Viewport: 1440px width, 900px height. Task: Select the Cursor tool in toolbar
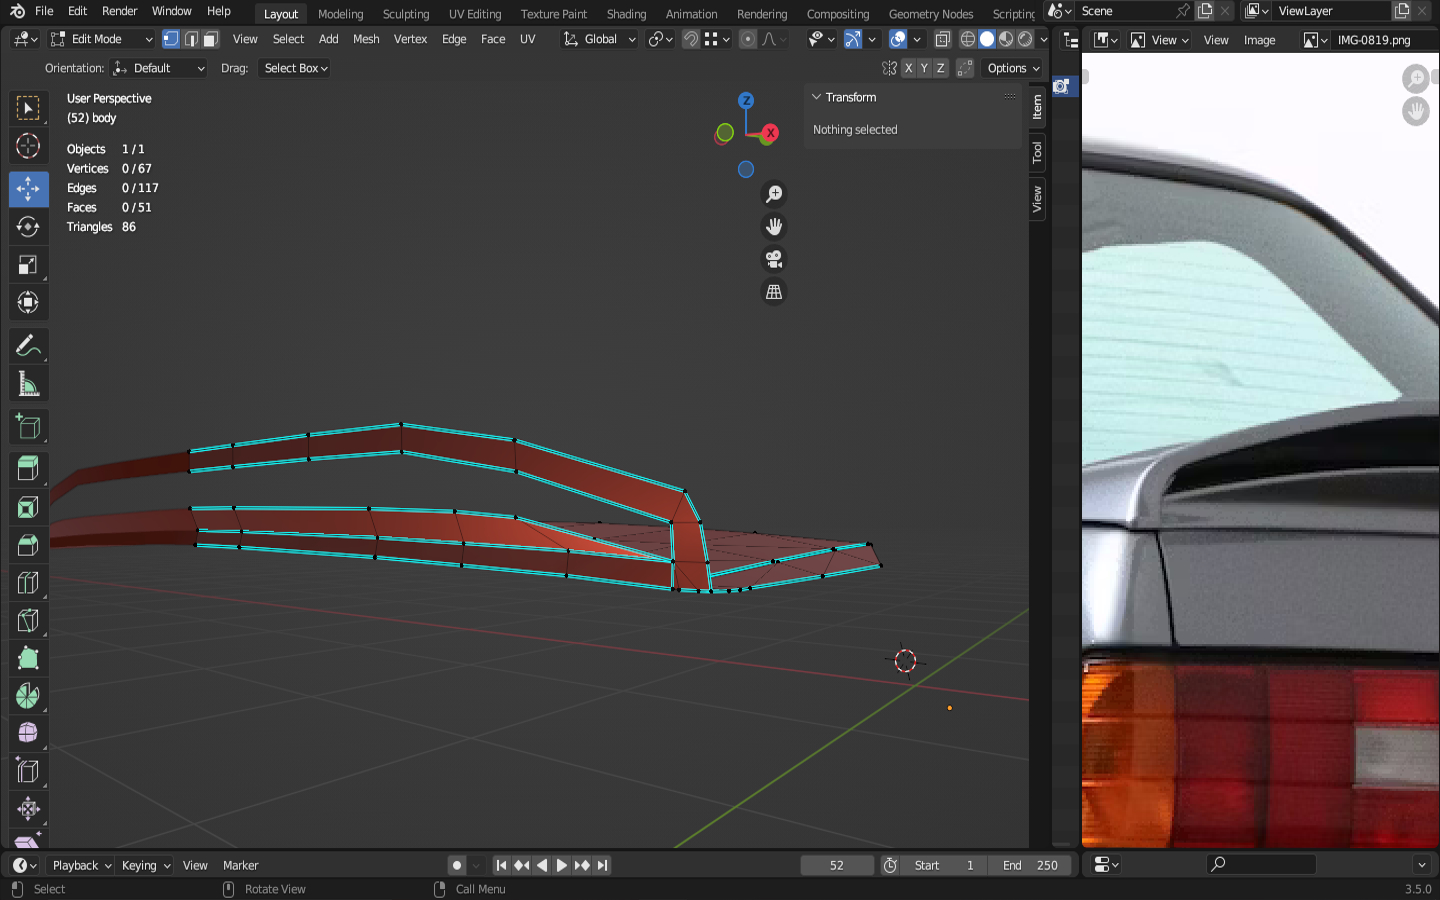click(28, 146)
